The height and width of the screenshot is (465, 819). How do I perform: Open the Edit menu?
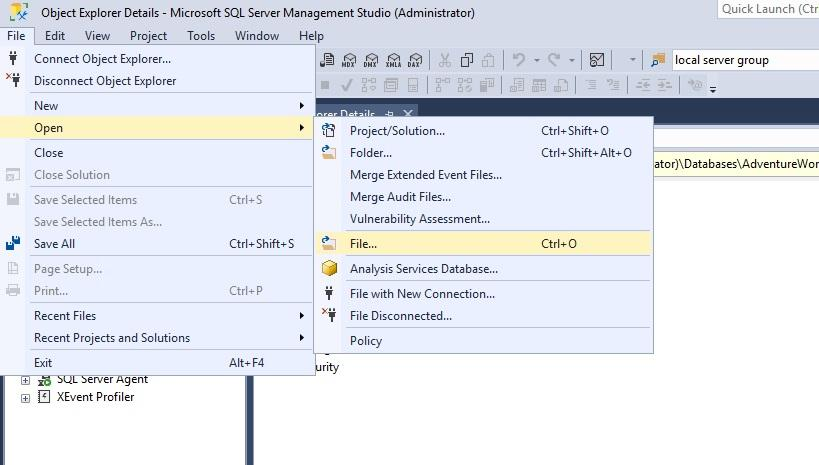point(55,36)
